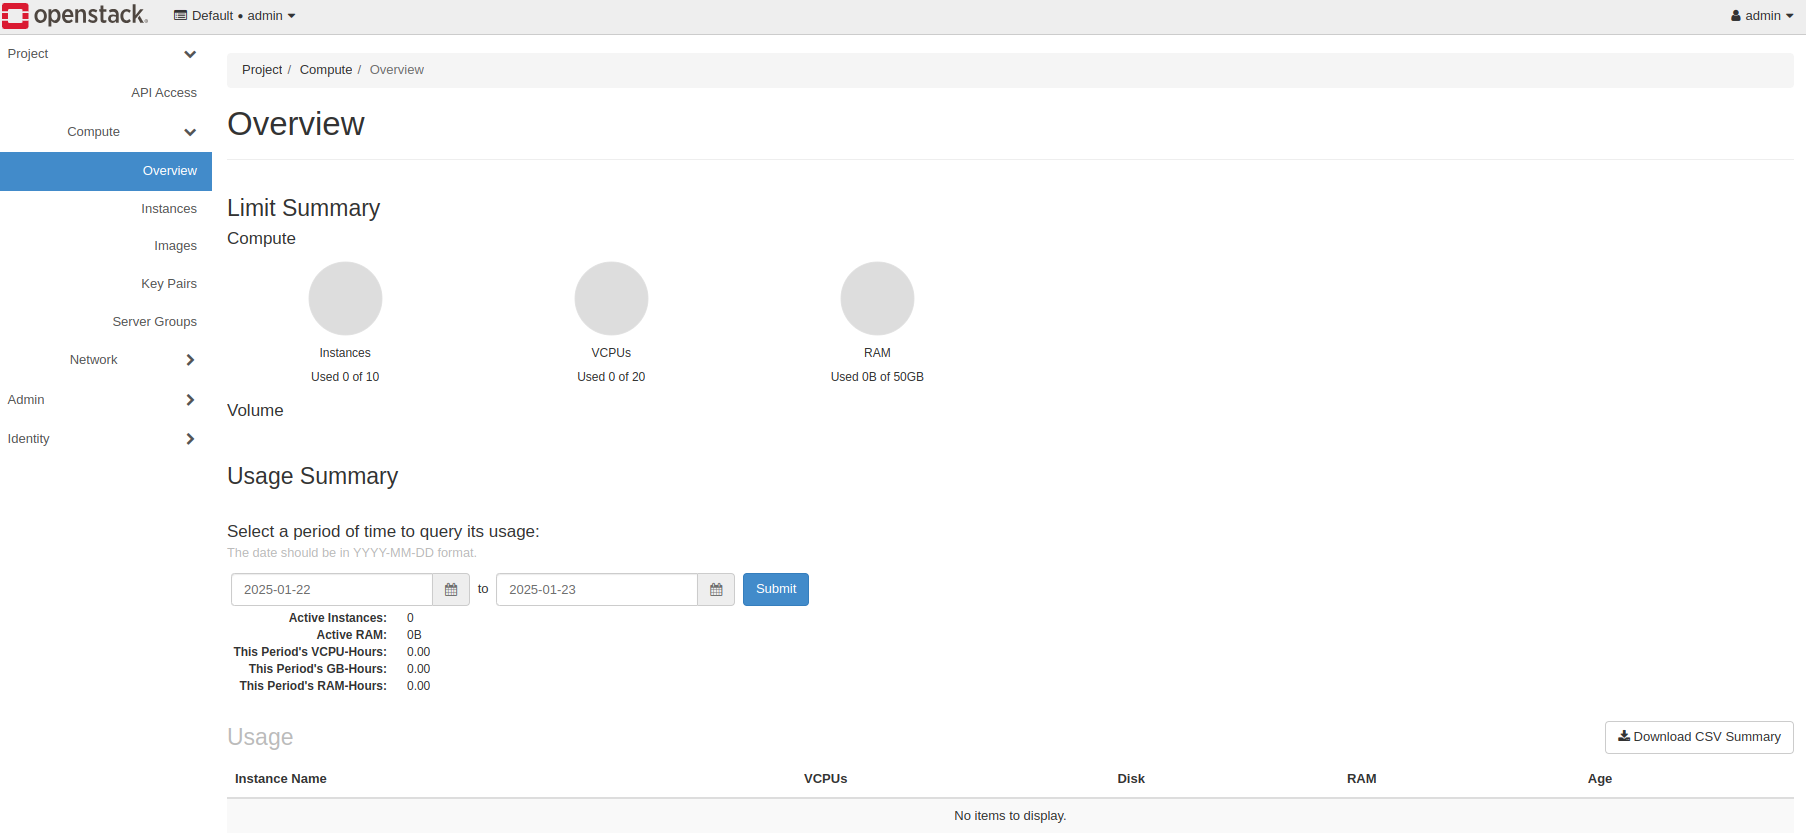Click the Instances usage pie chart
Screen dimensions: 1806x838
click(x=345, y=298)
